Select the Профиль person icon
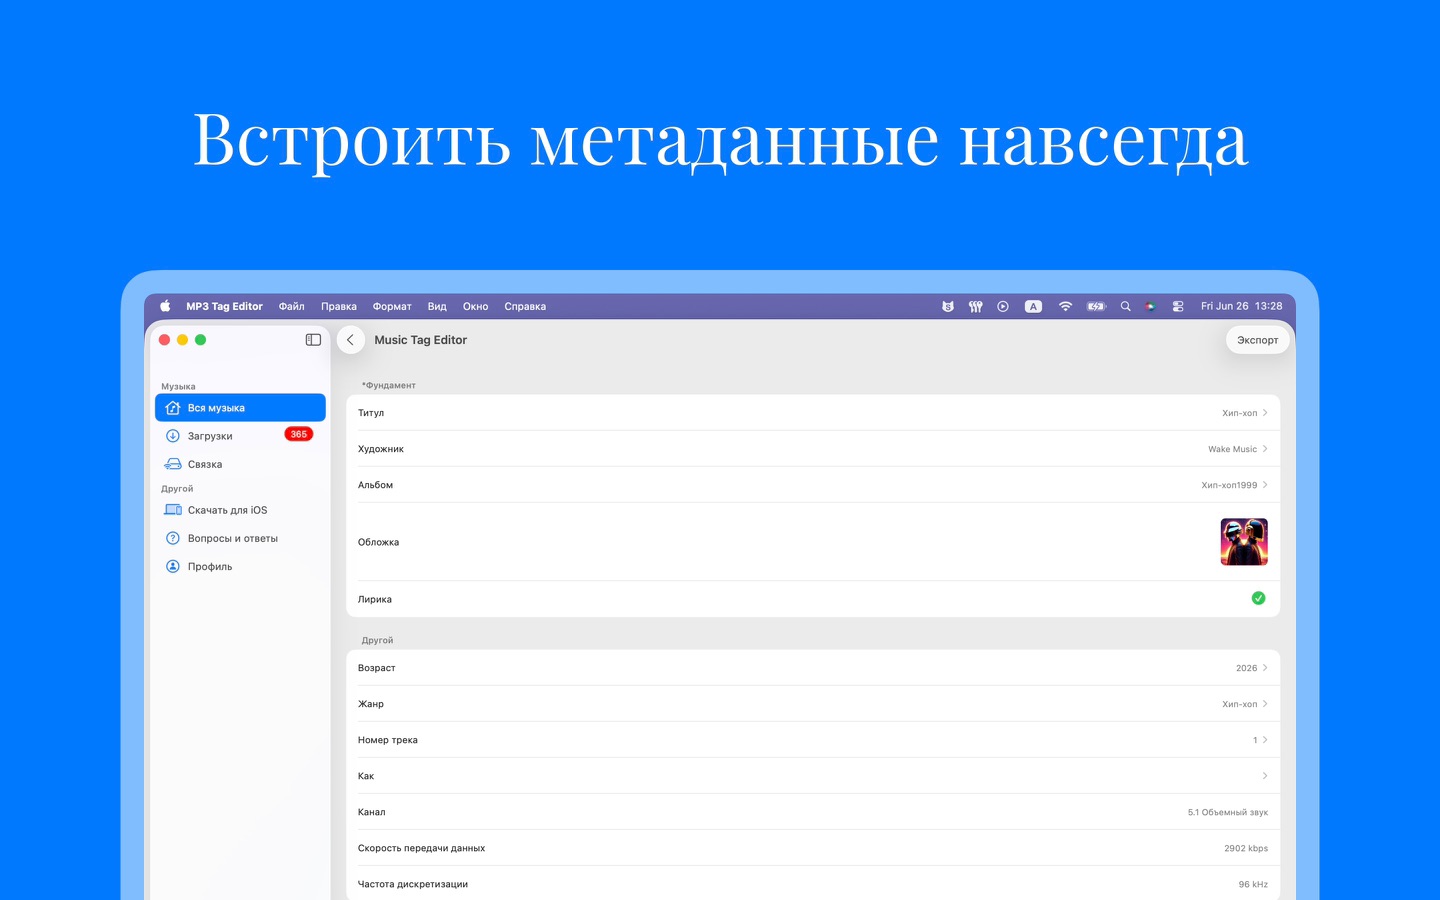The image size is (1440, 900). point(173,566)
